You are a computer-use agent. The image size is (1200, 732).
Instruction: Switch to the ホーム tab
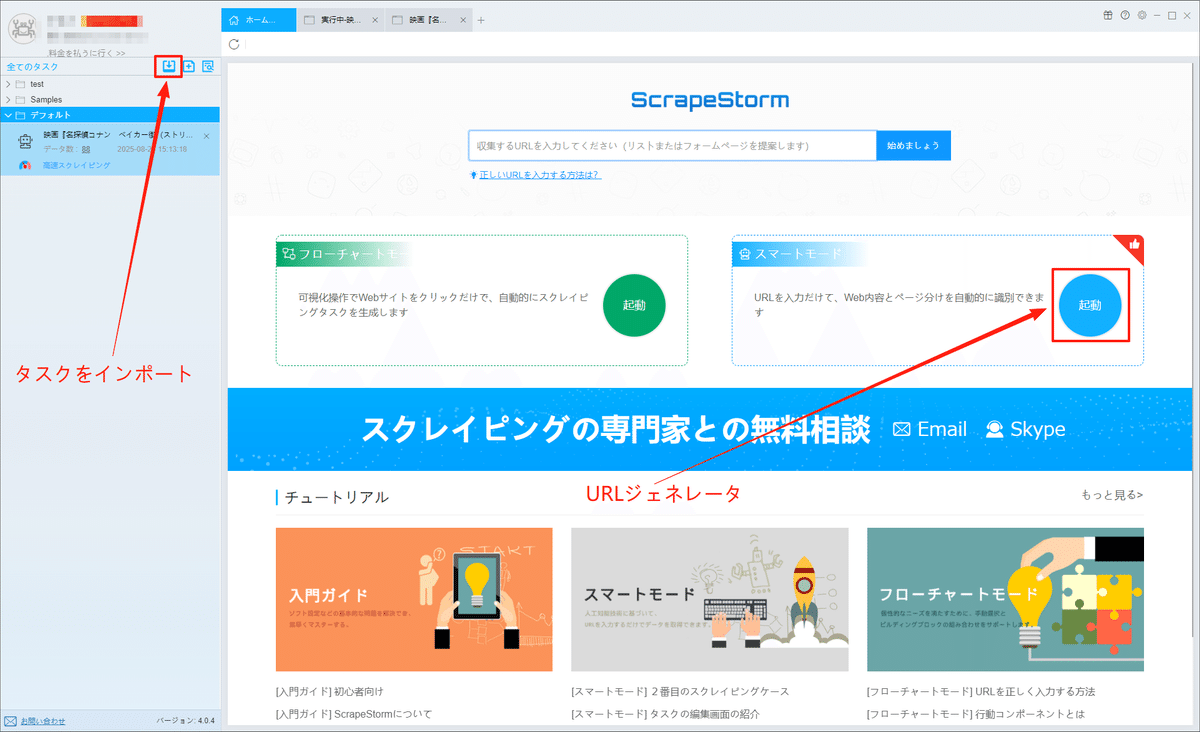tap(259, 20)
